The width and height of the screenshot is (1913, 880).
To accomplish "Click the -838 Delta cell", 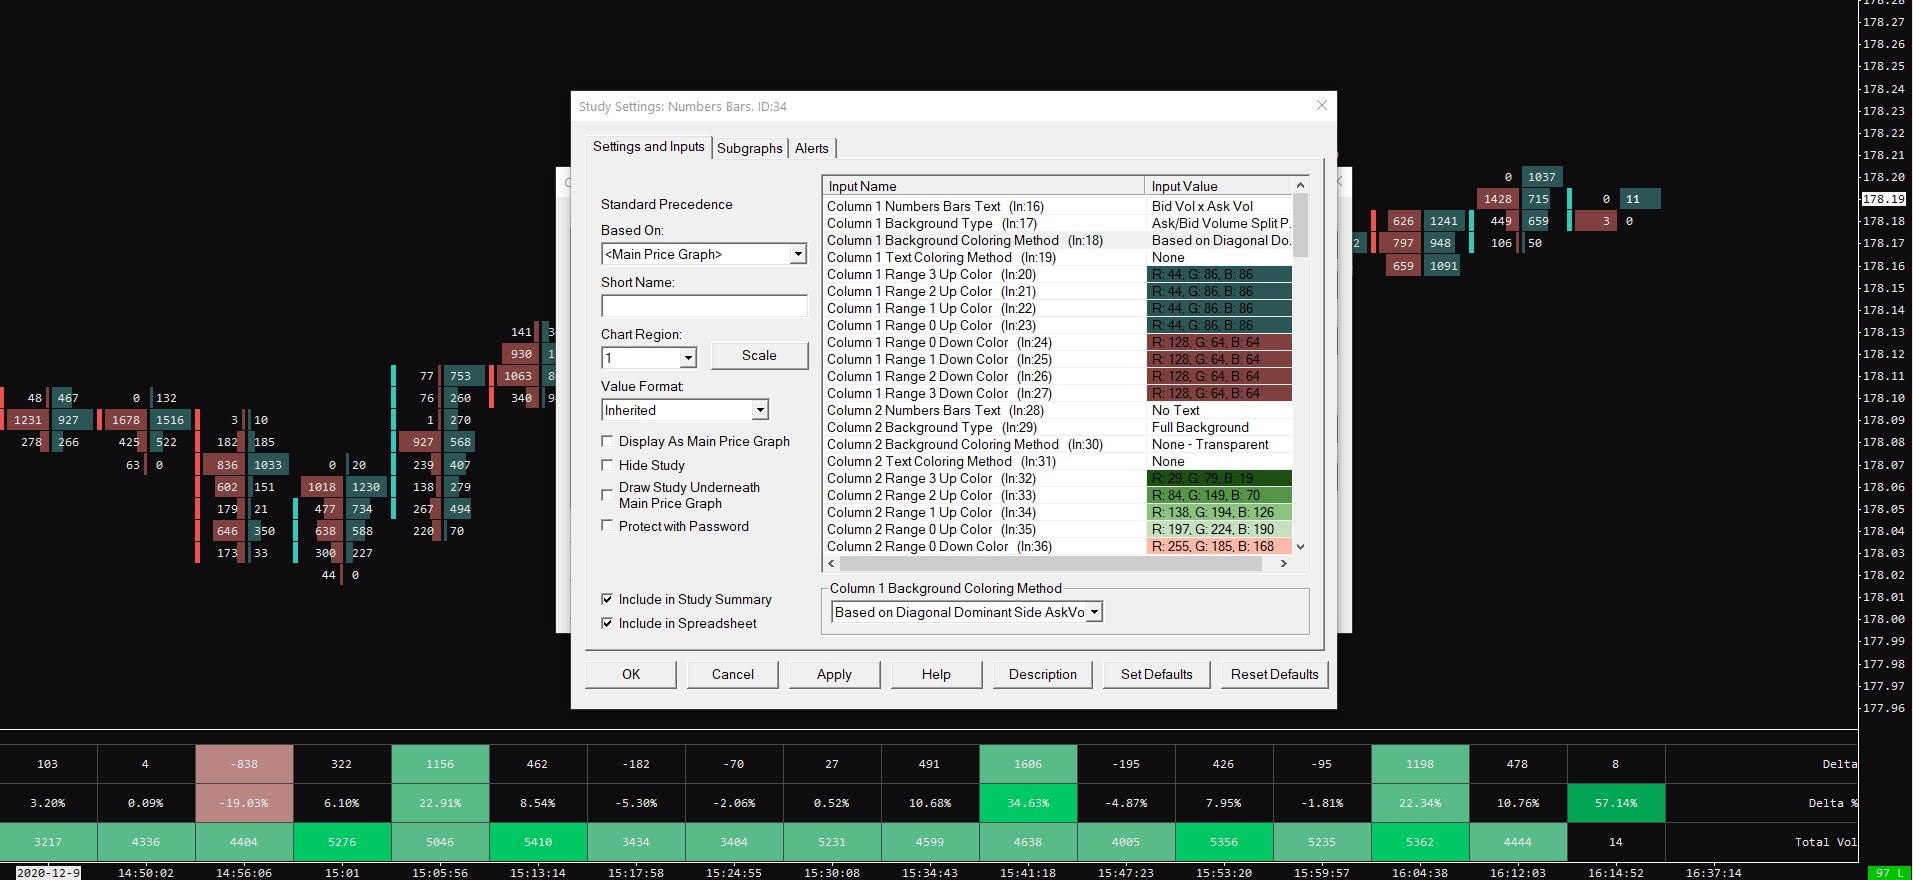I will pos(244,764).
